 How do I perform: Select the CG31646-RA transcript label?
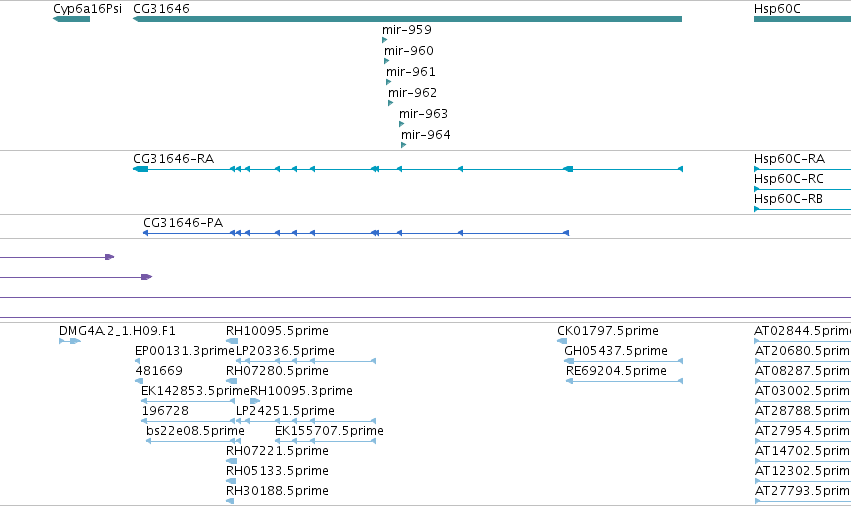174,159
